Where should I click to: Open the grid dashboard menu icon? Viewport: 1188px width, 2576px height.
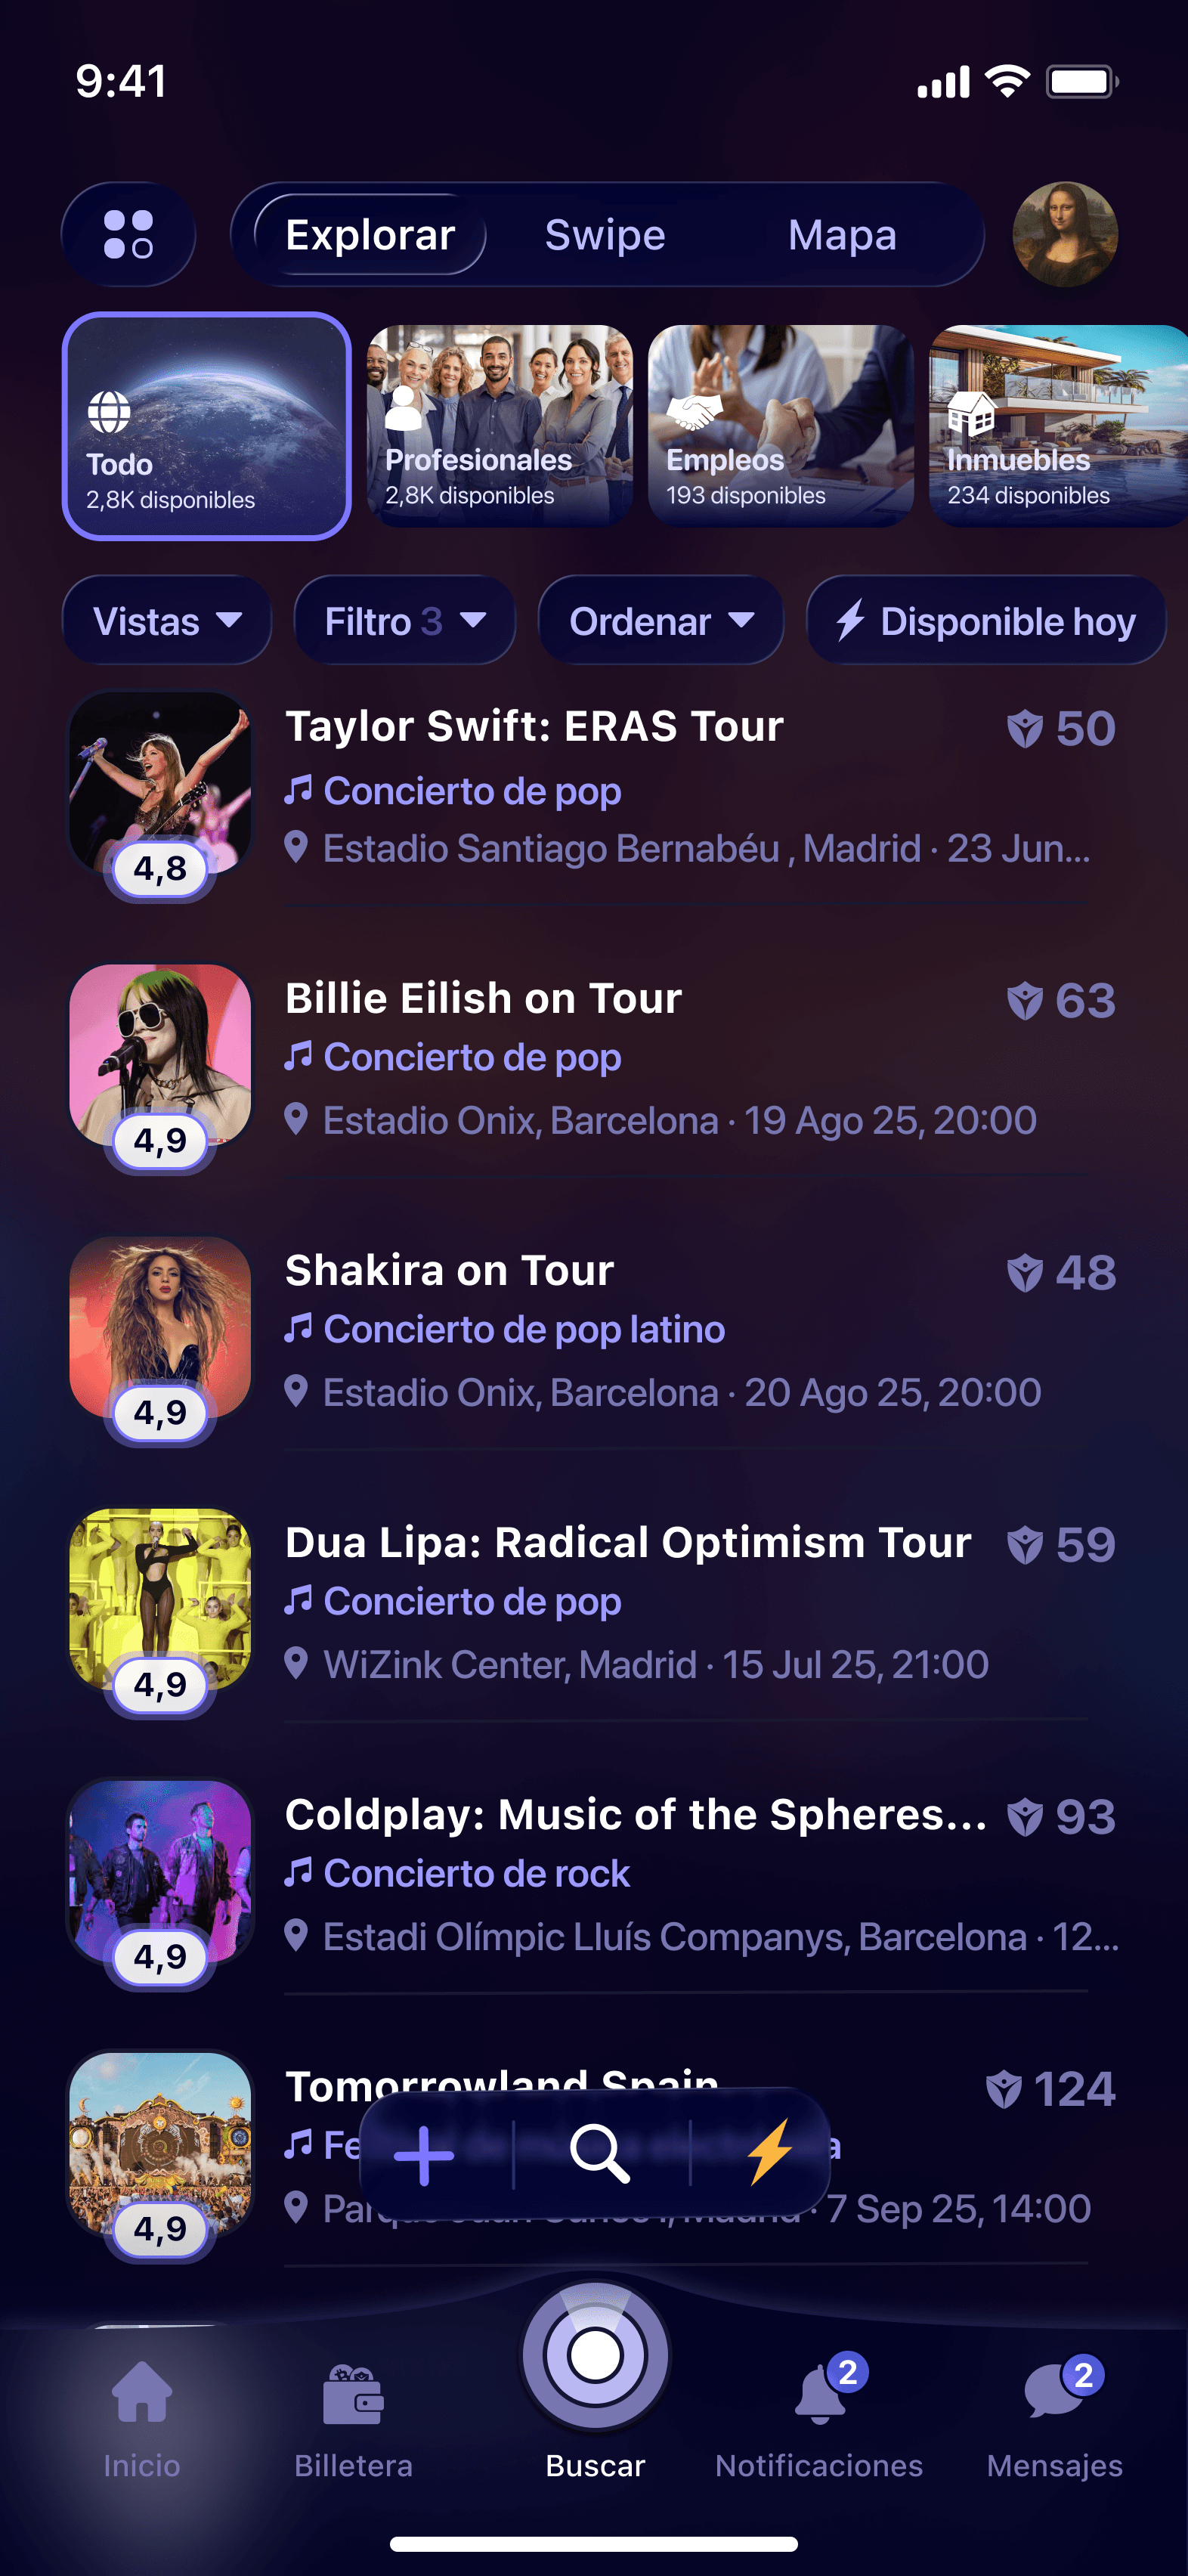pyautogui.click(x=128, y=235)
